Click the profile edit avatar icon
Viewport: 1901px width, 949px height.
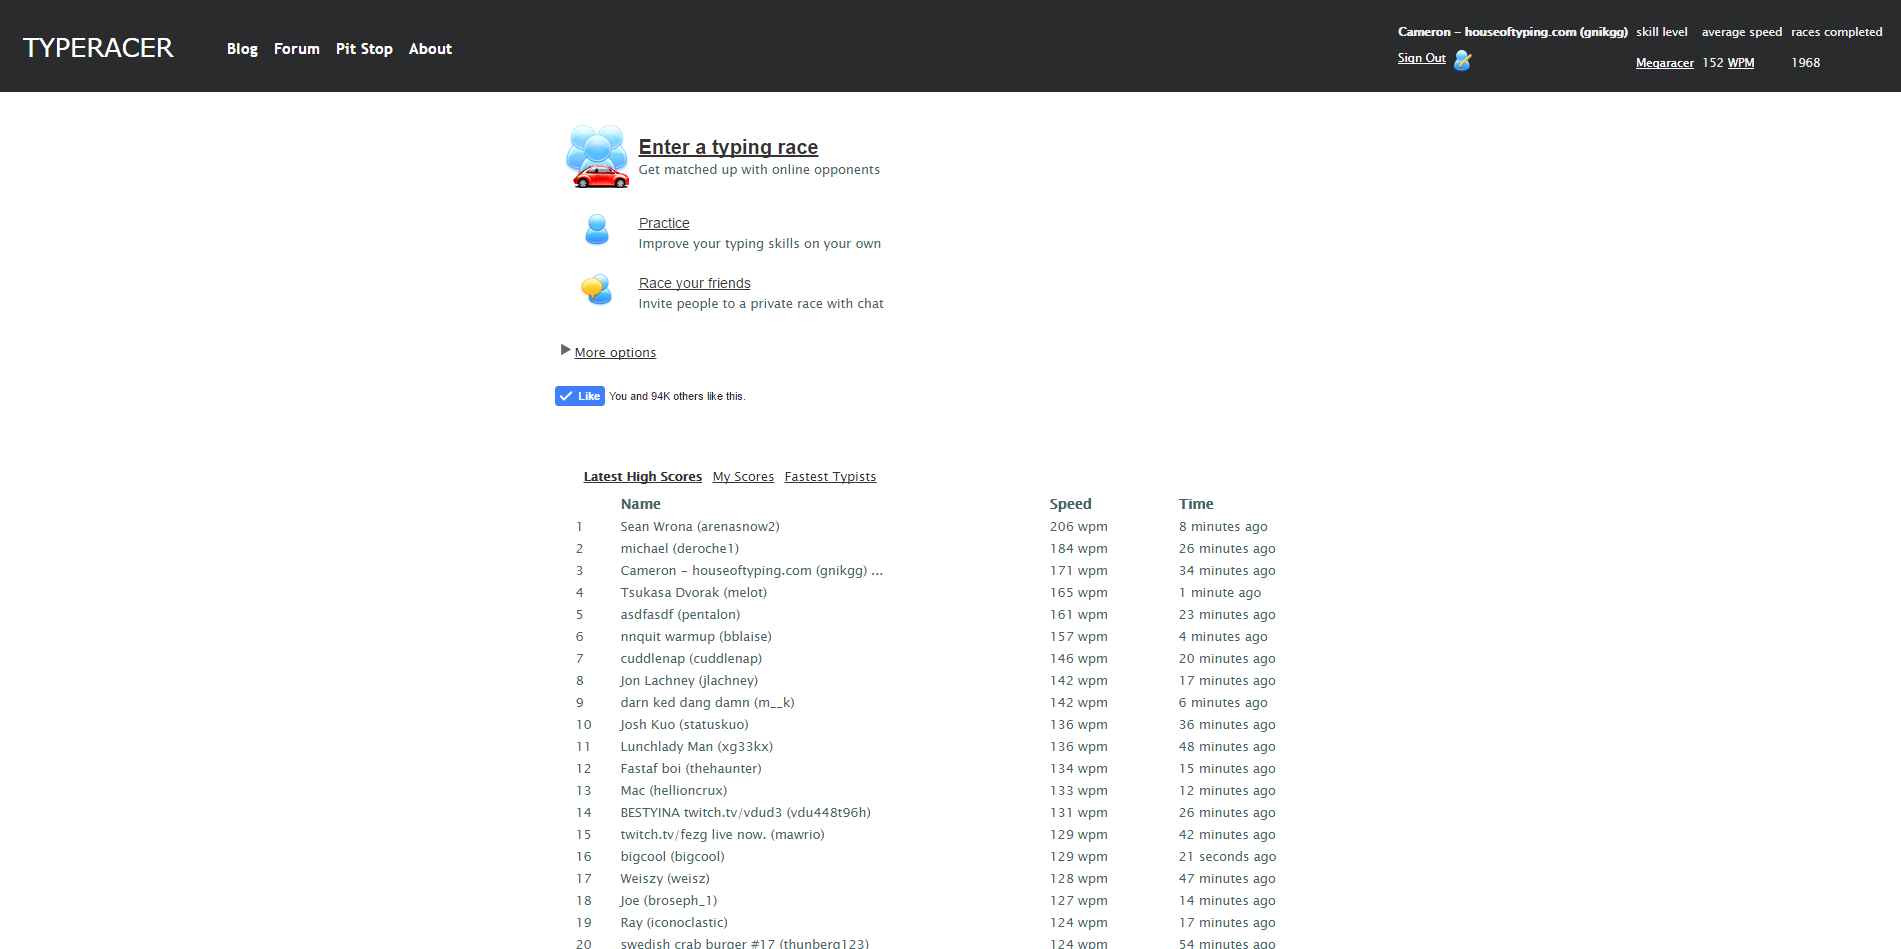pyautogui.click(x=1462, y=60)
